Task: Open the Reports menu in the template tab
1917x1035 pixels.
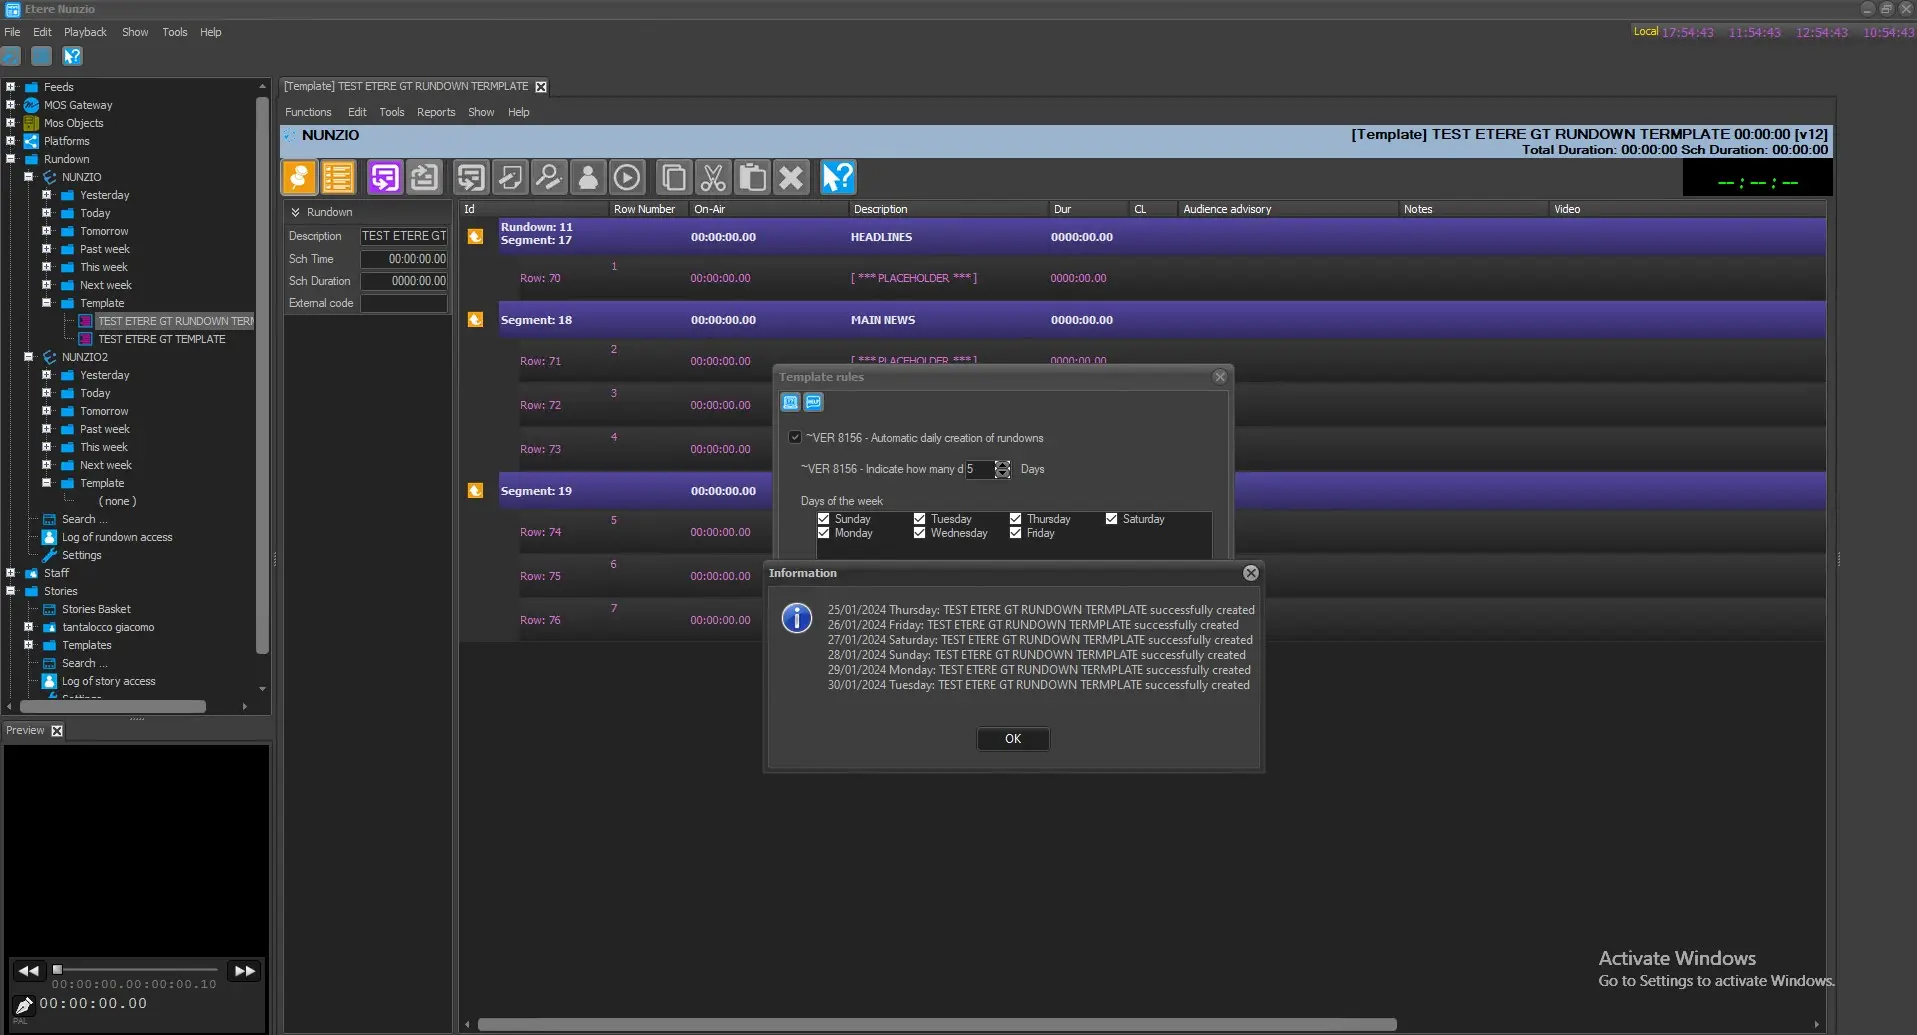Action: (435, 112)
